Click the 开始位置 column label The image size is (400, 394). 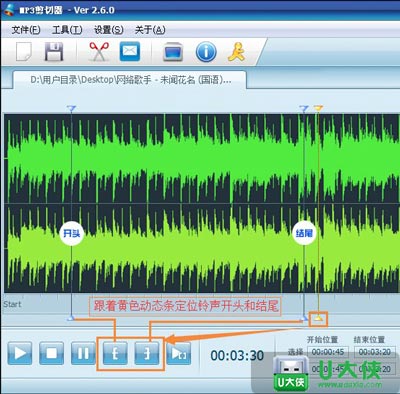pos(322,339)
